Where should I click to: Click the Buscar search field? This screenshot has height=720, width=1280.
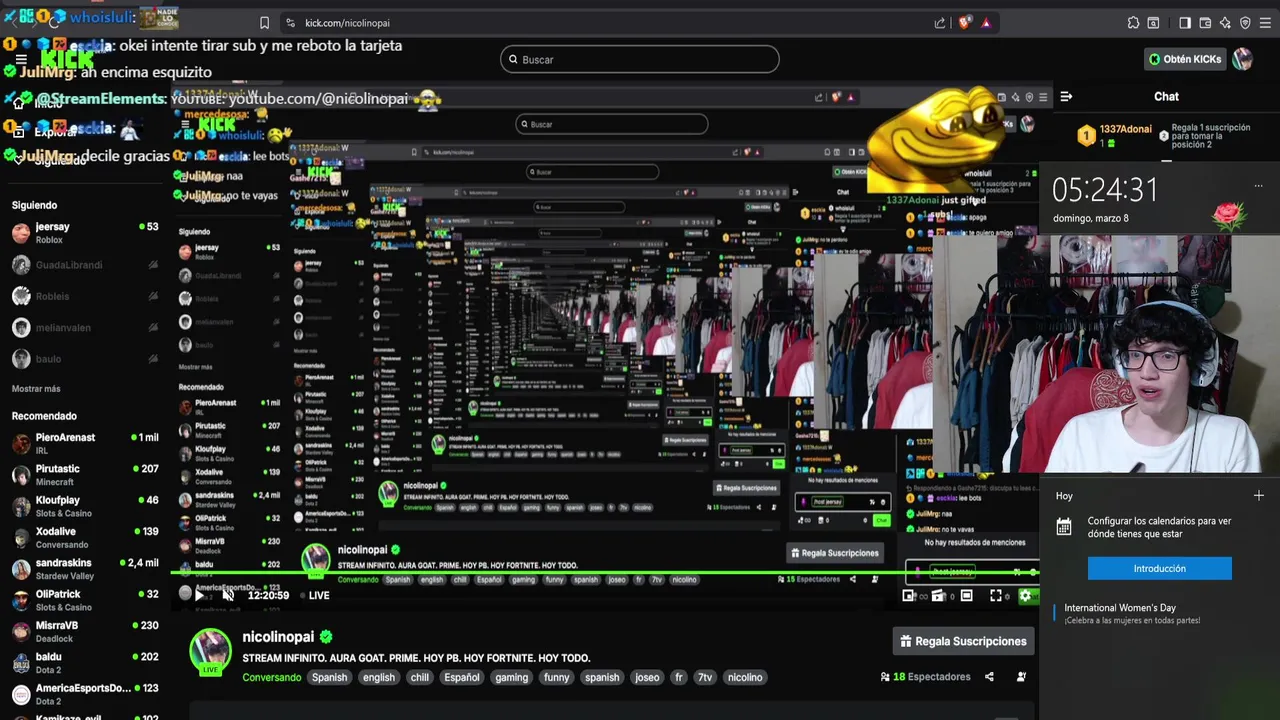coord(640,59)
